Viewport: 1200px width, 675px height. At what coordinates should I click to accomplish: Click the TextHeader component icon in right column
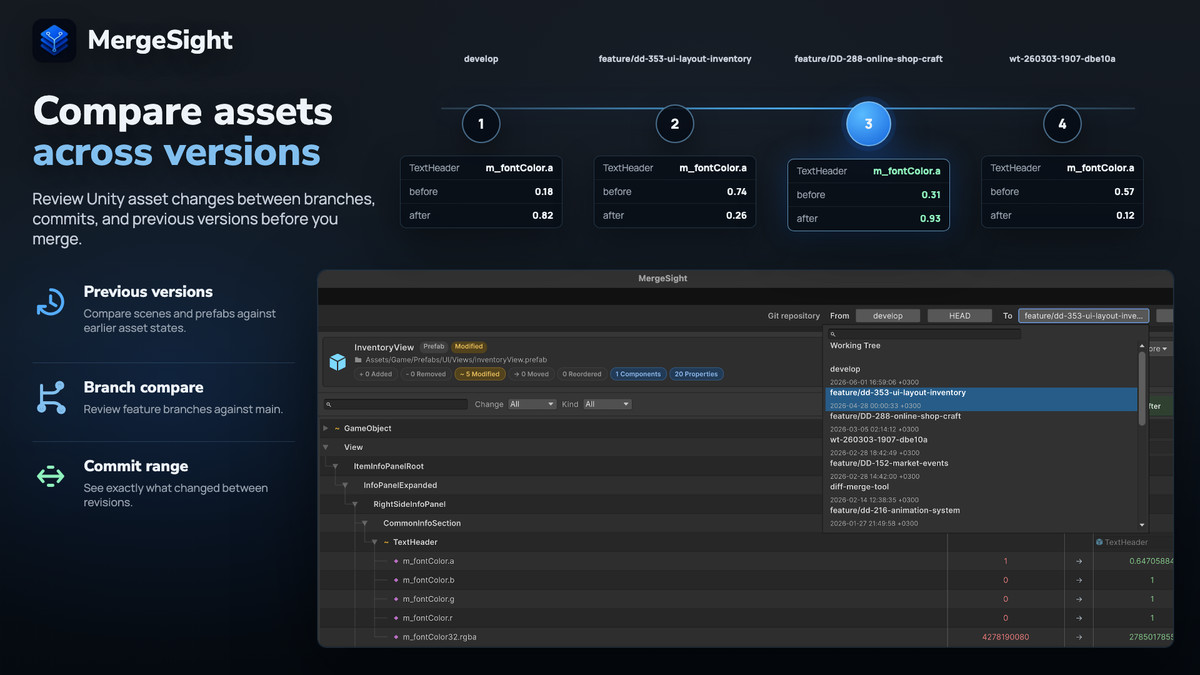1100,542
